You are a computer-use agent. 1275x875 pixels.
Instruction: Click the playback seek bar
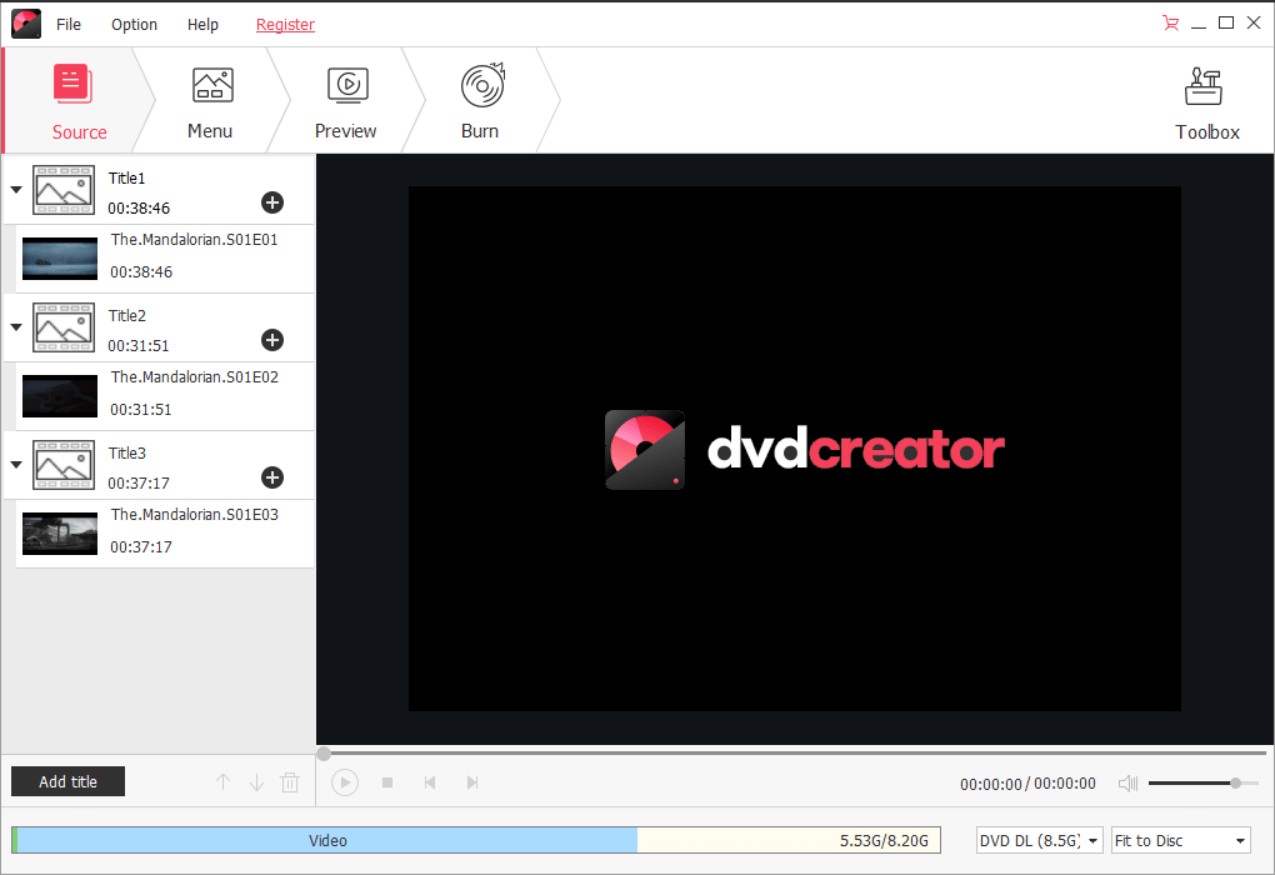792,753
